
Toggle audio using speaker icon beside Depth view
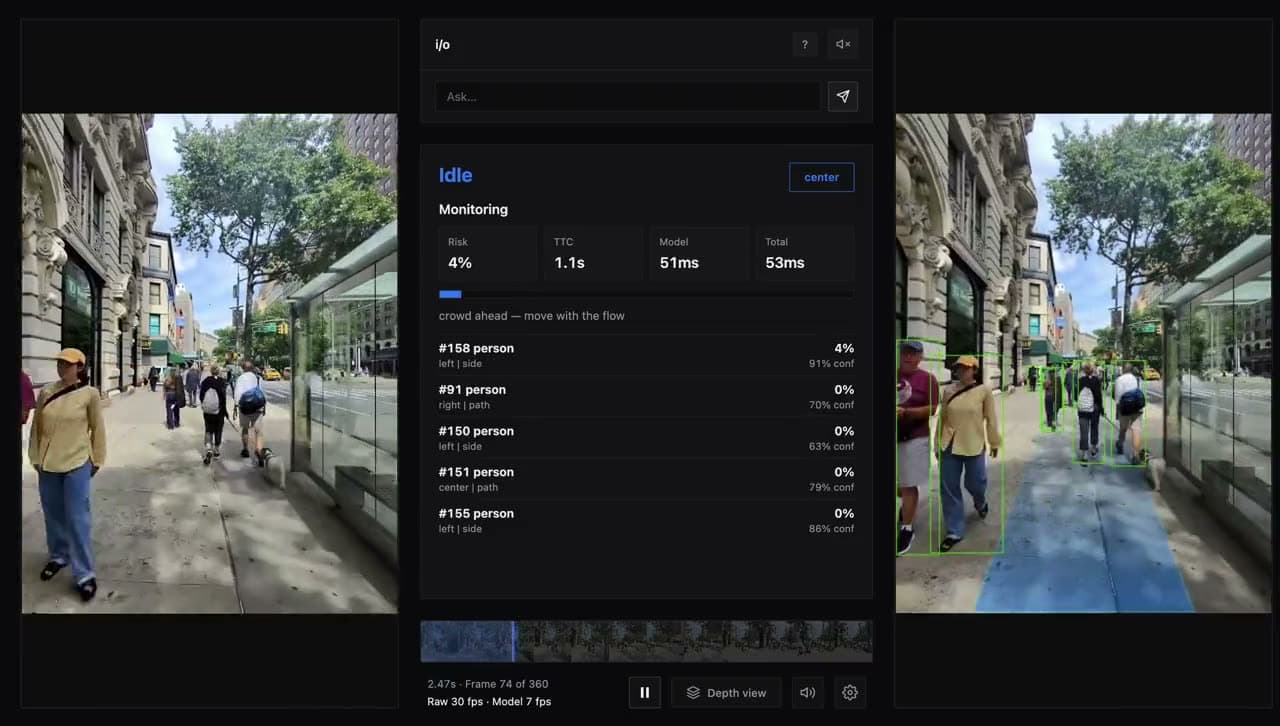tap(808, 692)
